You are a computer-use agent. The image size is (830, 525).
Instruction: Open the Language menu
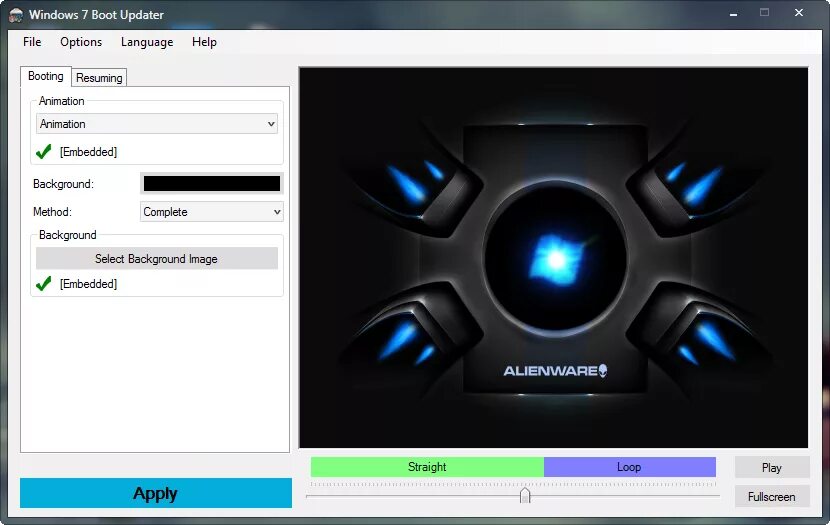tap(147, 42)
